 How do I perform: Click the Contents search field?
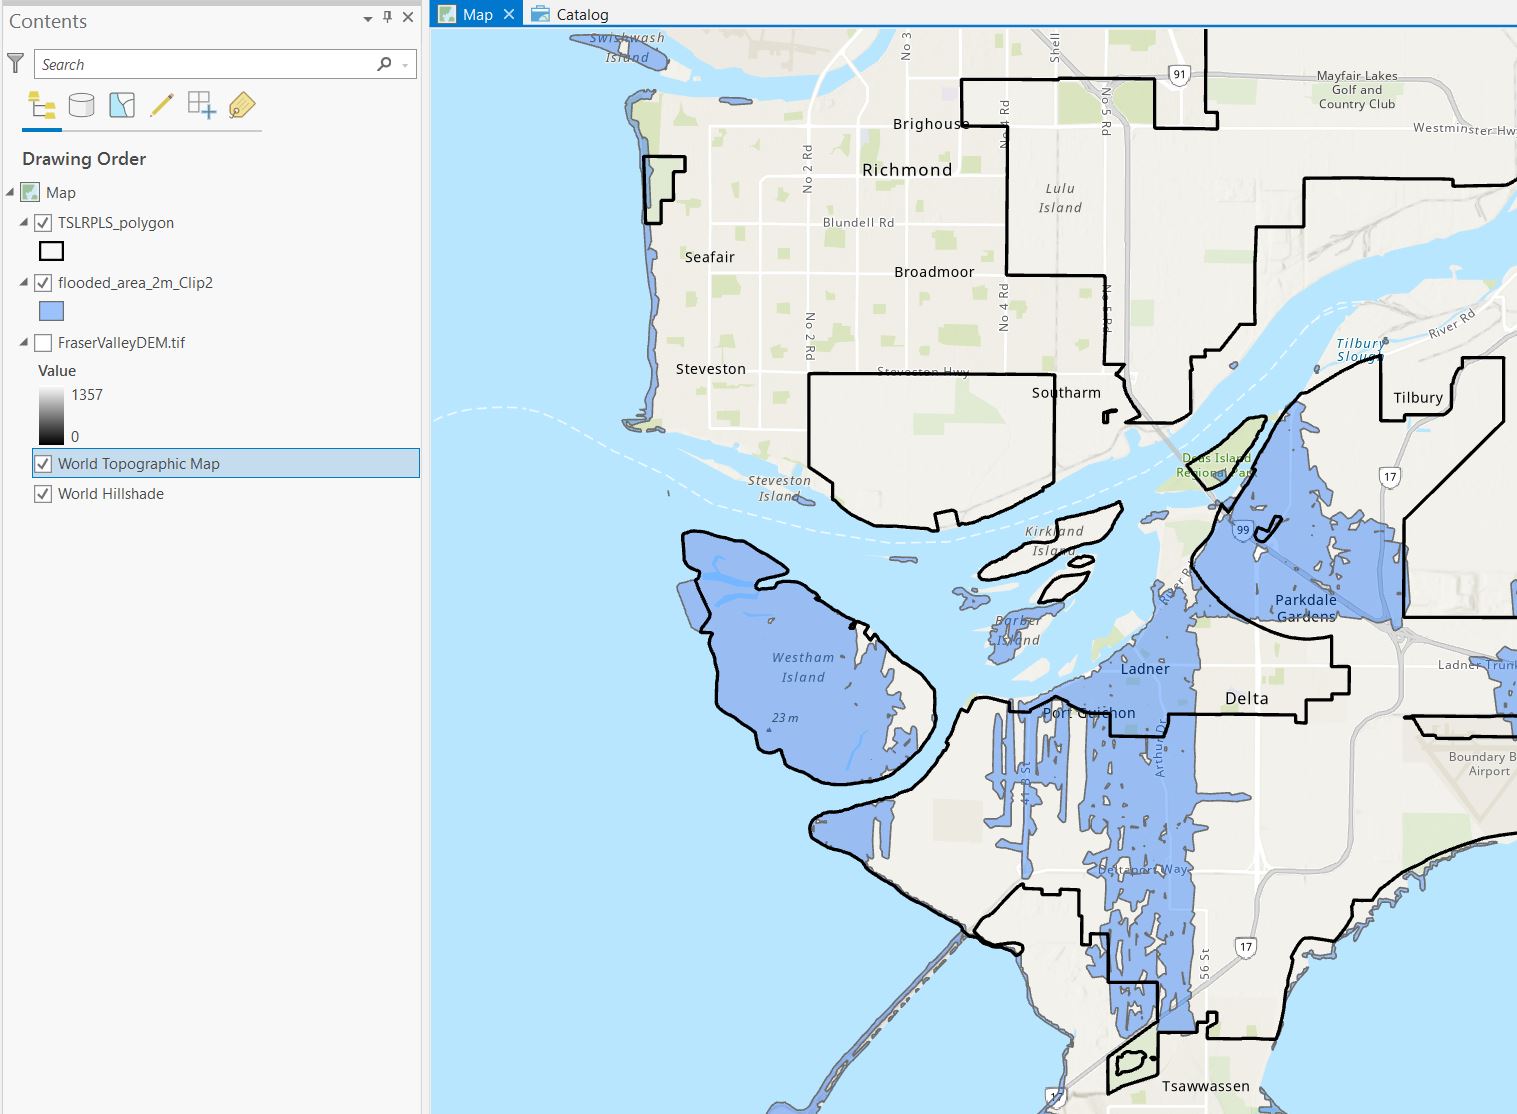pyautogui.click(x=205, y=64)
